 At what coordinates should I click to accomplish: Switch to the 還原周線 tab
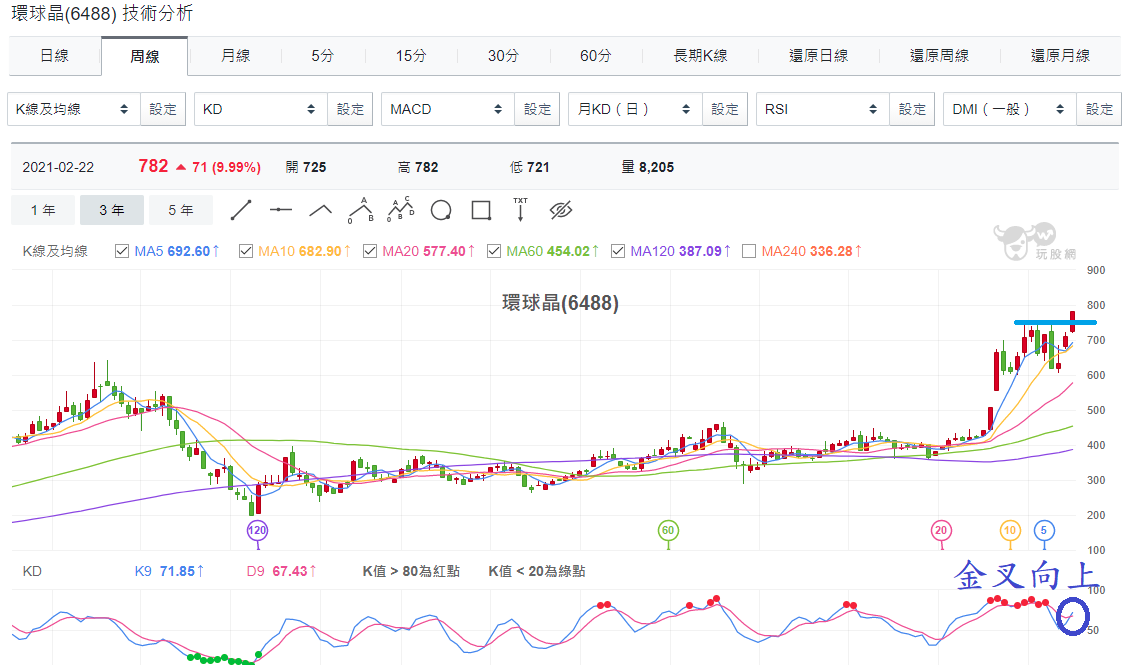coord(939,56)
